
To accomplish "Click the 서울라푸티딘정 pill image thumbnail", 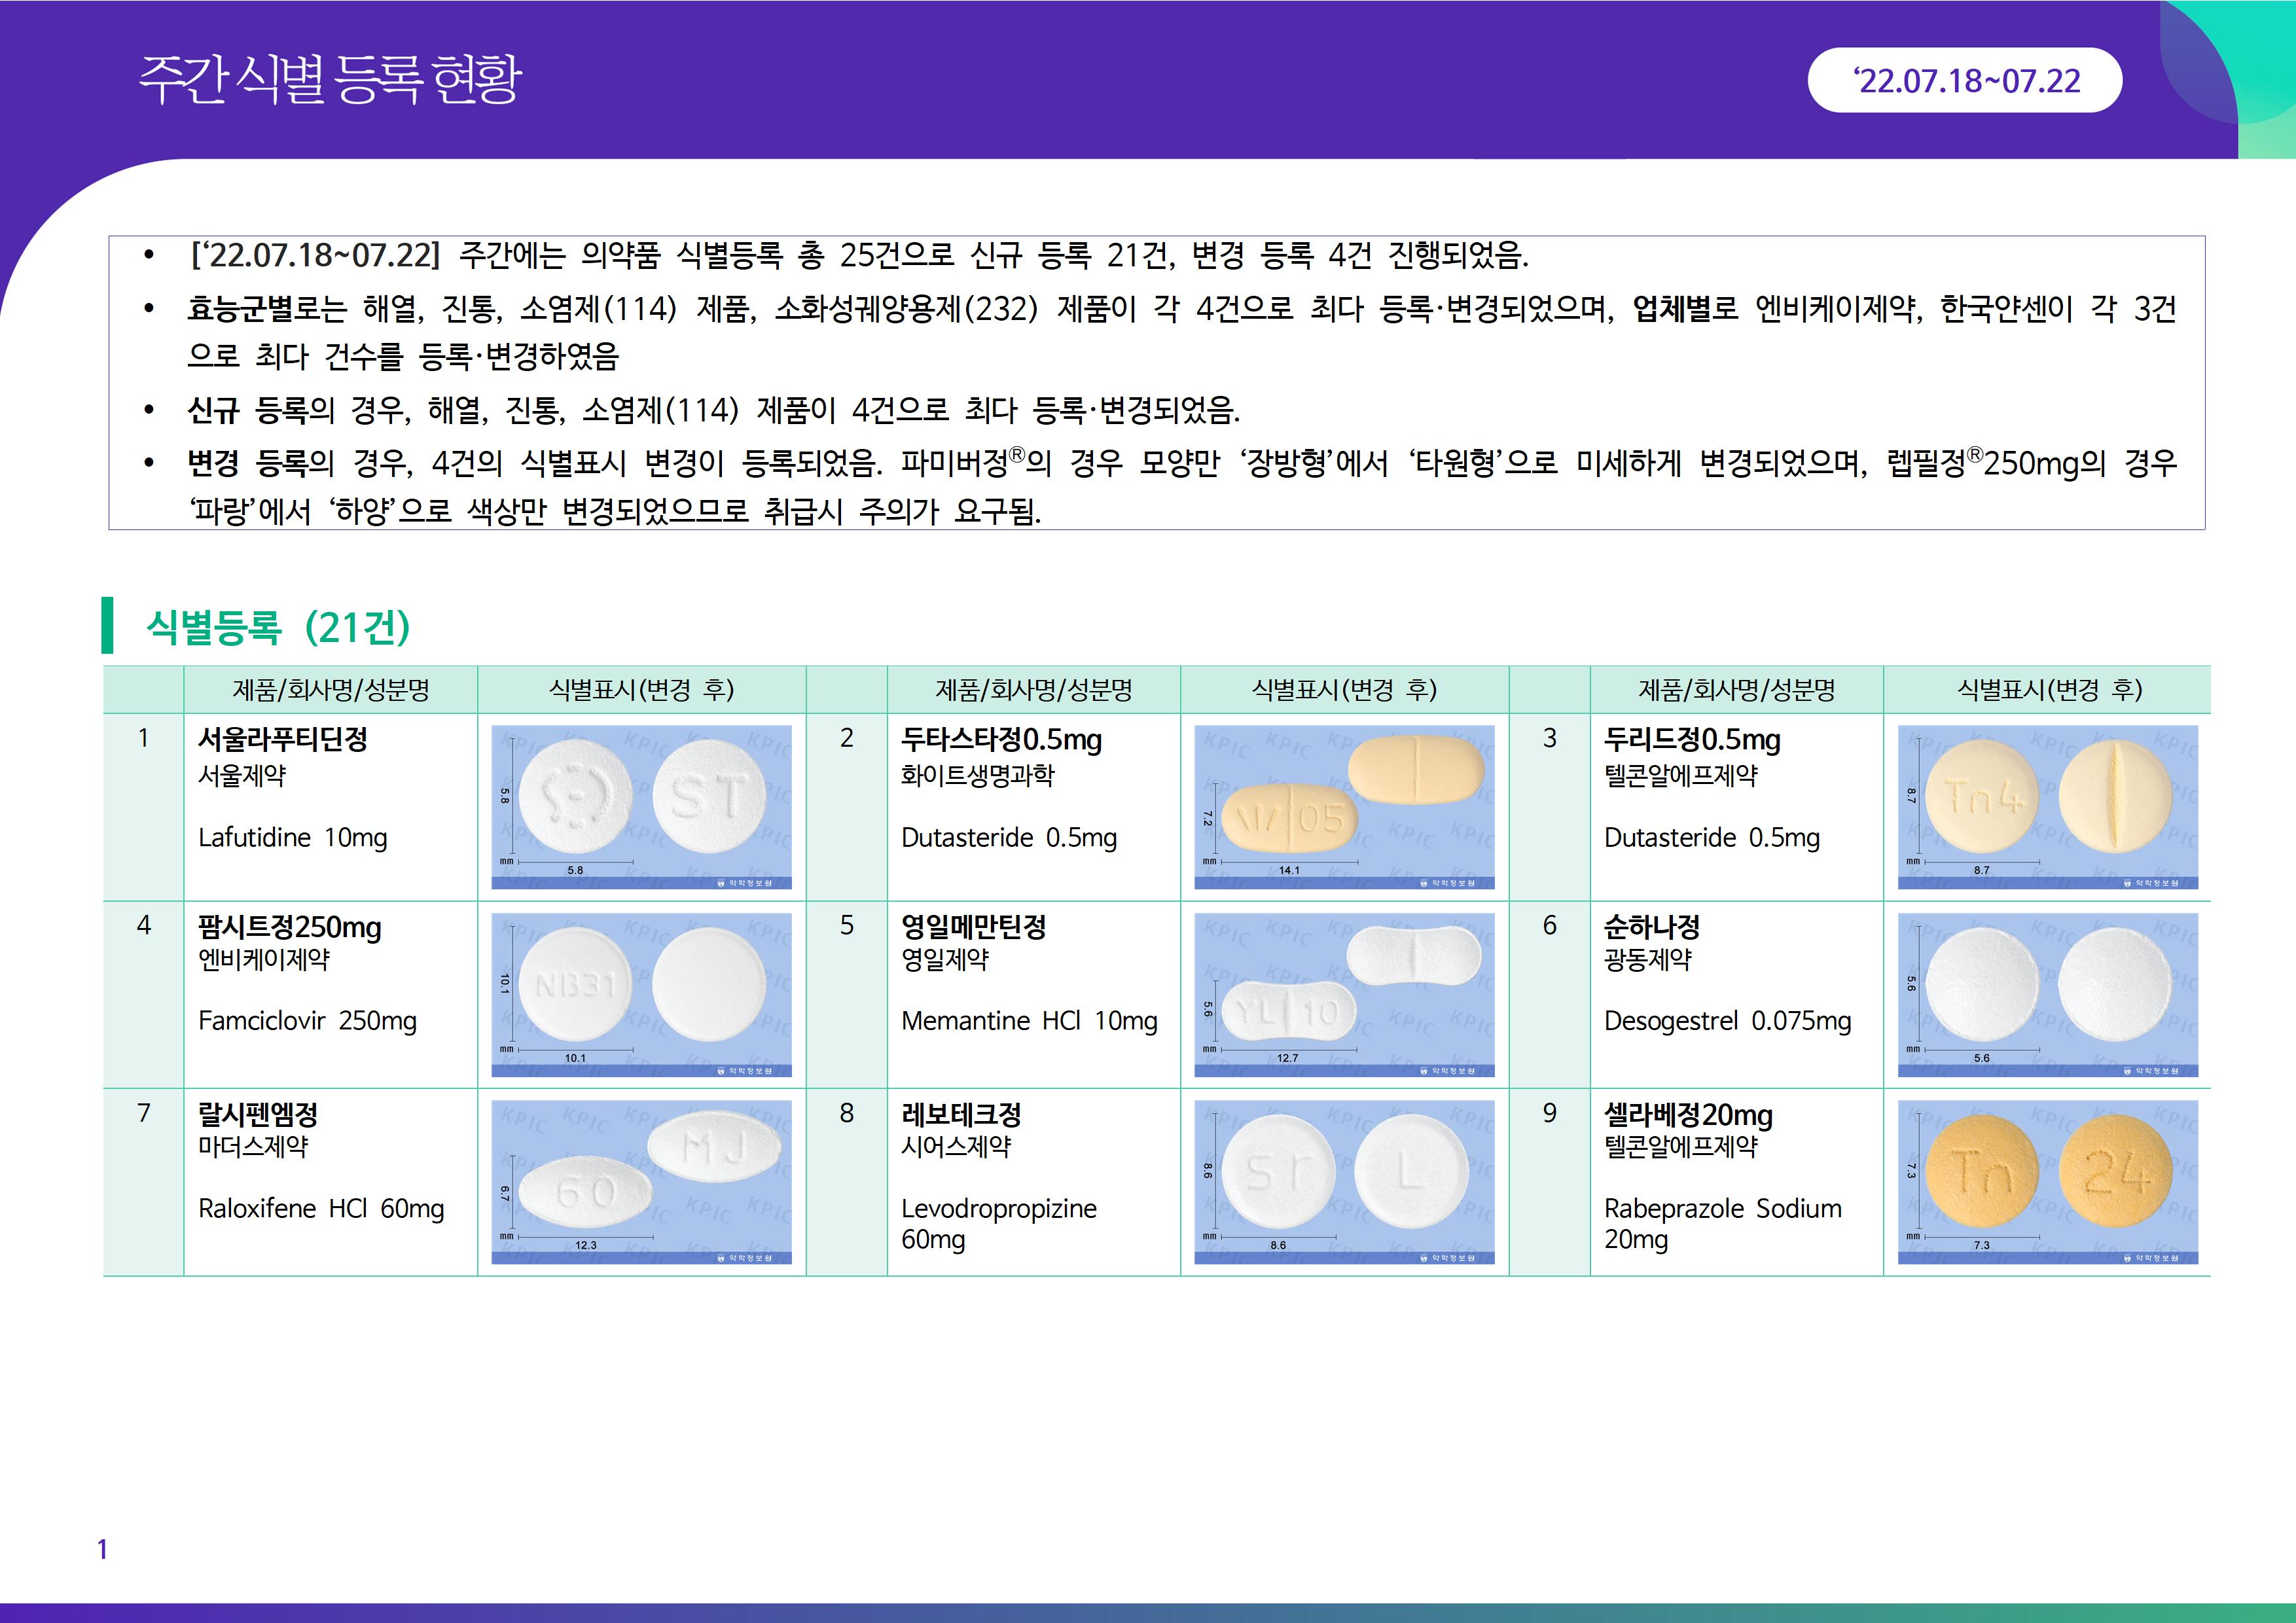I will [641, 806].
